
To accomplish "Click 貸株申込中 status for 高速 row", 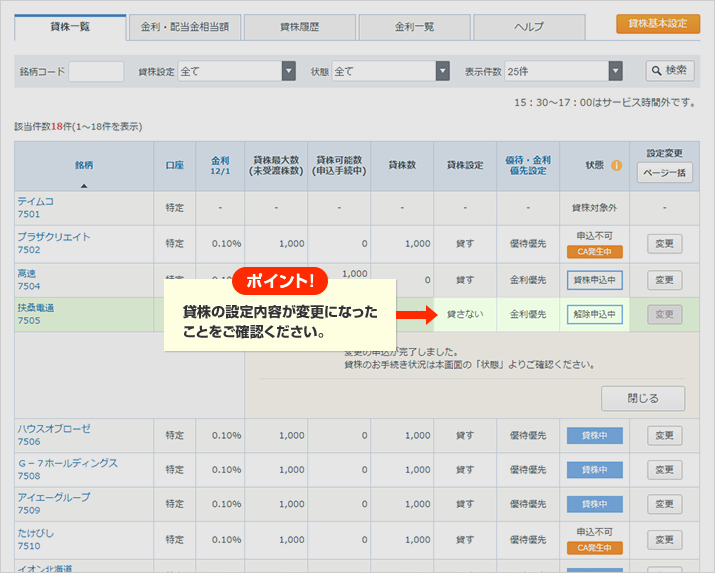I will click(x=594, y=280).
